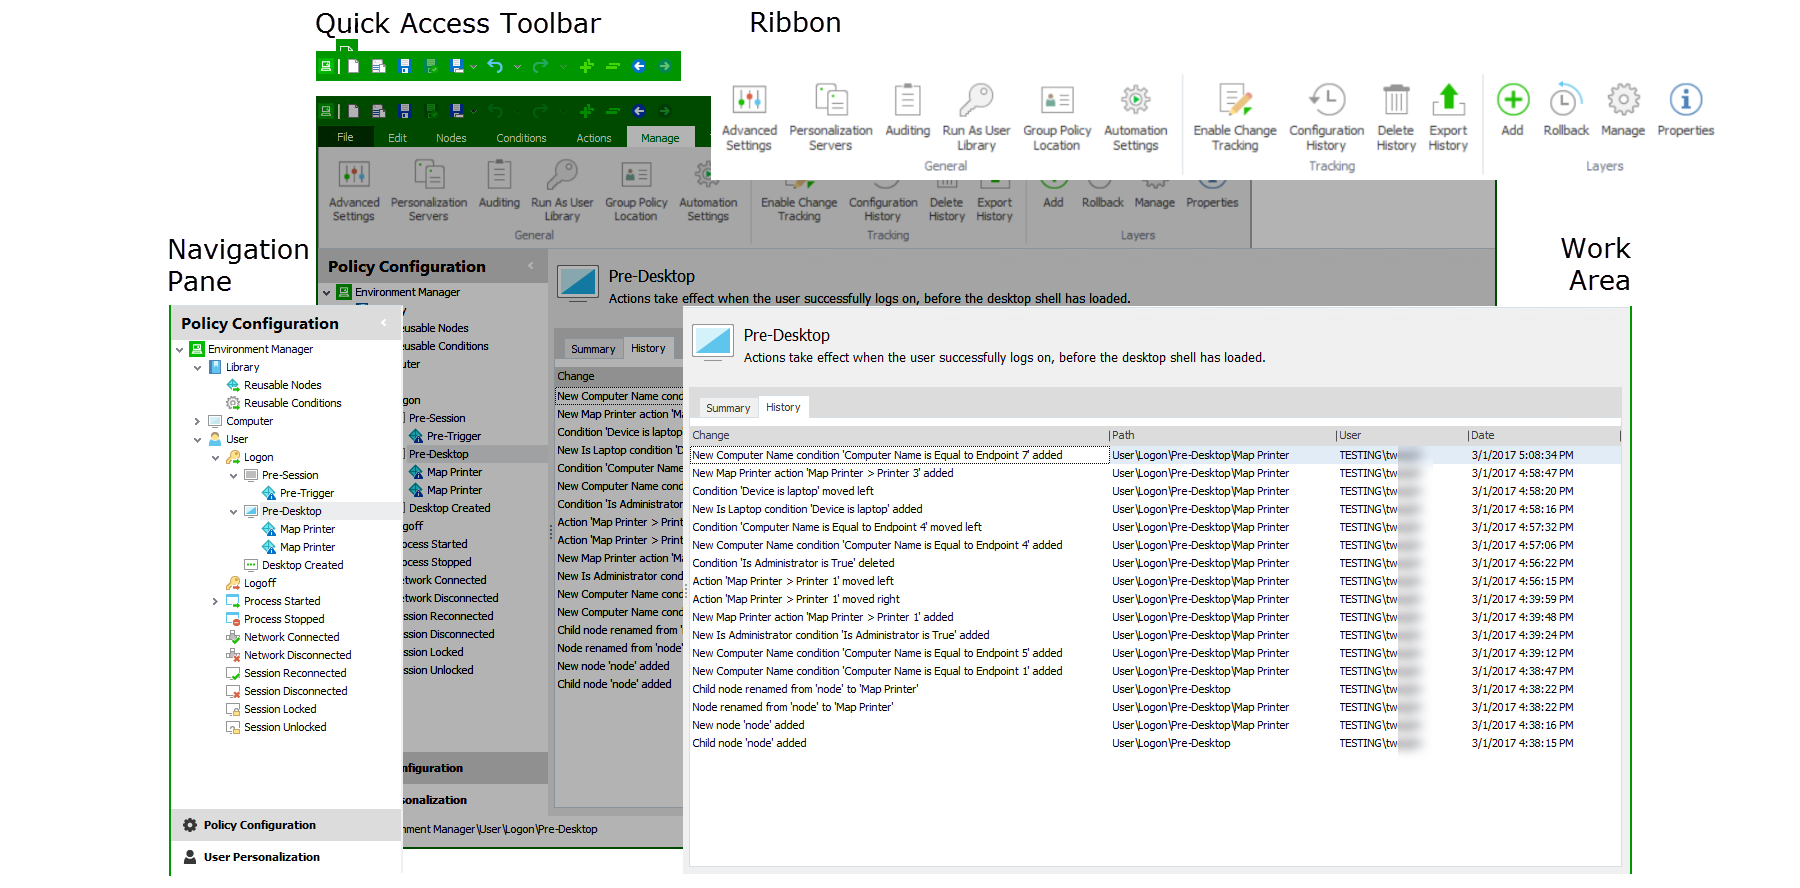This screenshot has width=1800, height=888.
Task: Open Save As dropdown arrow in enlarged Quick Access Toolbar
Action: 473,67
